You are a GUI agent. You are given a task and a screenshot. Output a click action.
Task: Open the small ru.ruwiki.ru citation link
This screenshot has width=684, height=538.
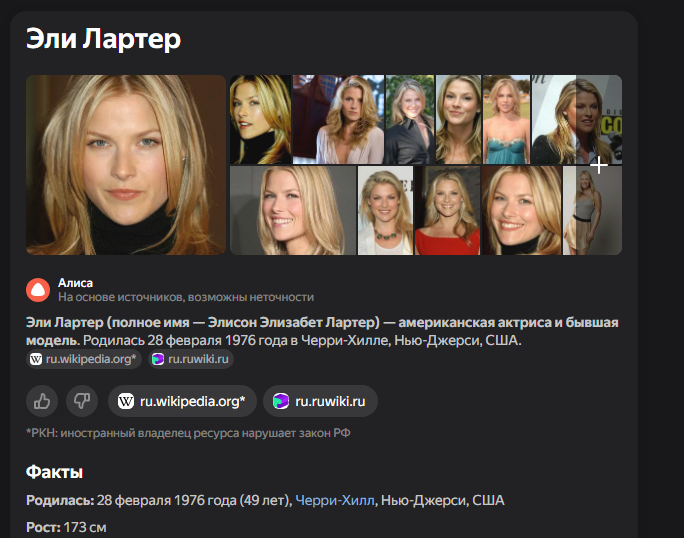[x=191, y=359]
